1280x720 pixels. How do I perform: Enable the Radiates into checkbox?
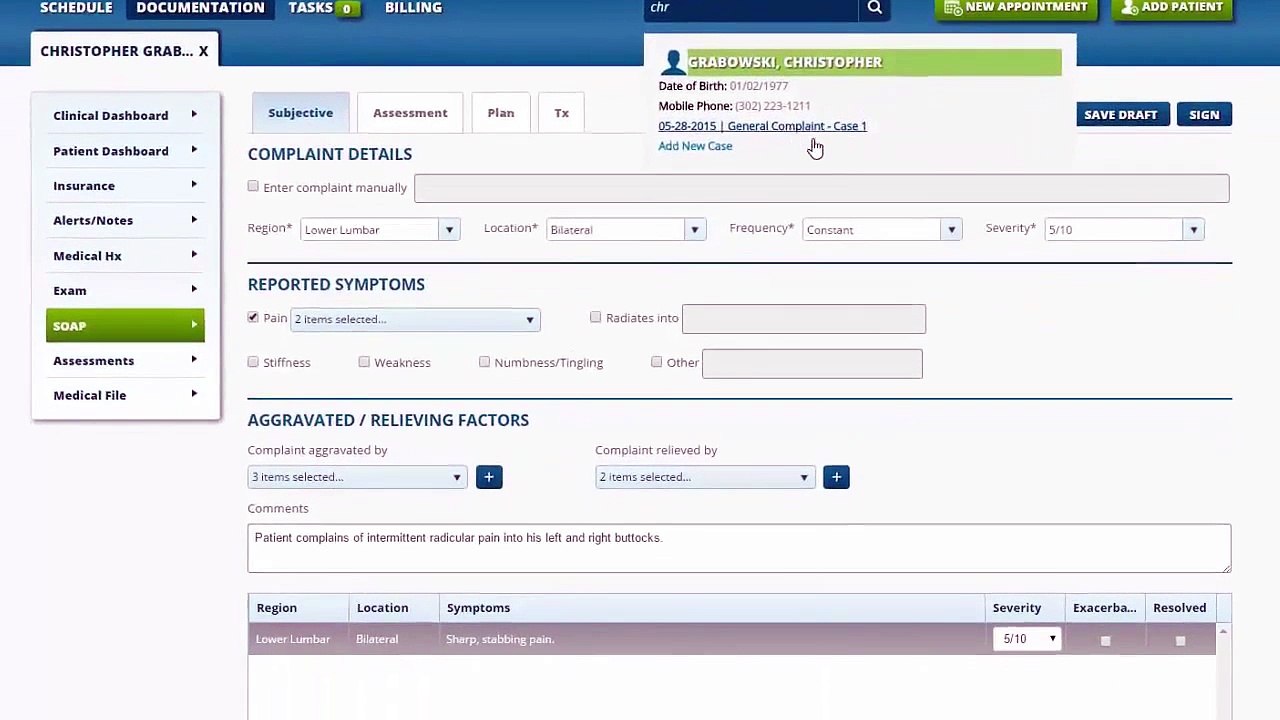pos(596,317)
